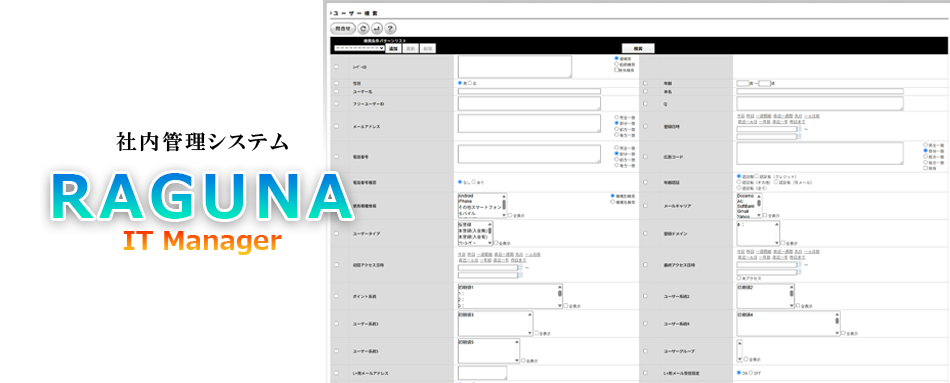This screenshot has height=383, width=950.
Task: Tick the row checkbox for 性別
Action: pos(337,83)
